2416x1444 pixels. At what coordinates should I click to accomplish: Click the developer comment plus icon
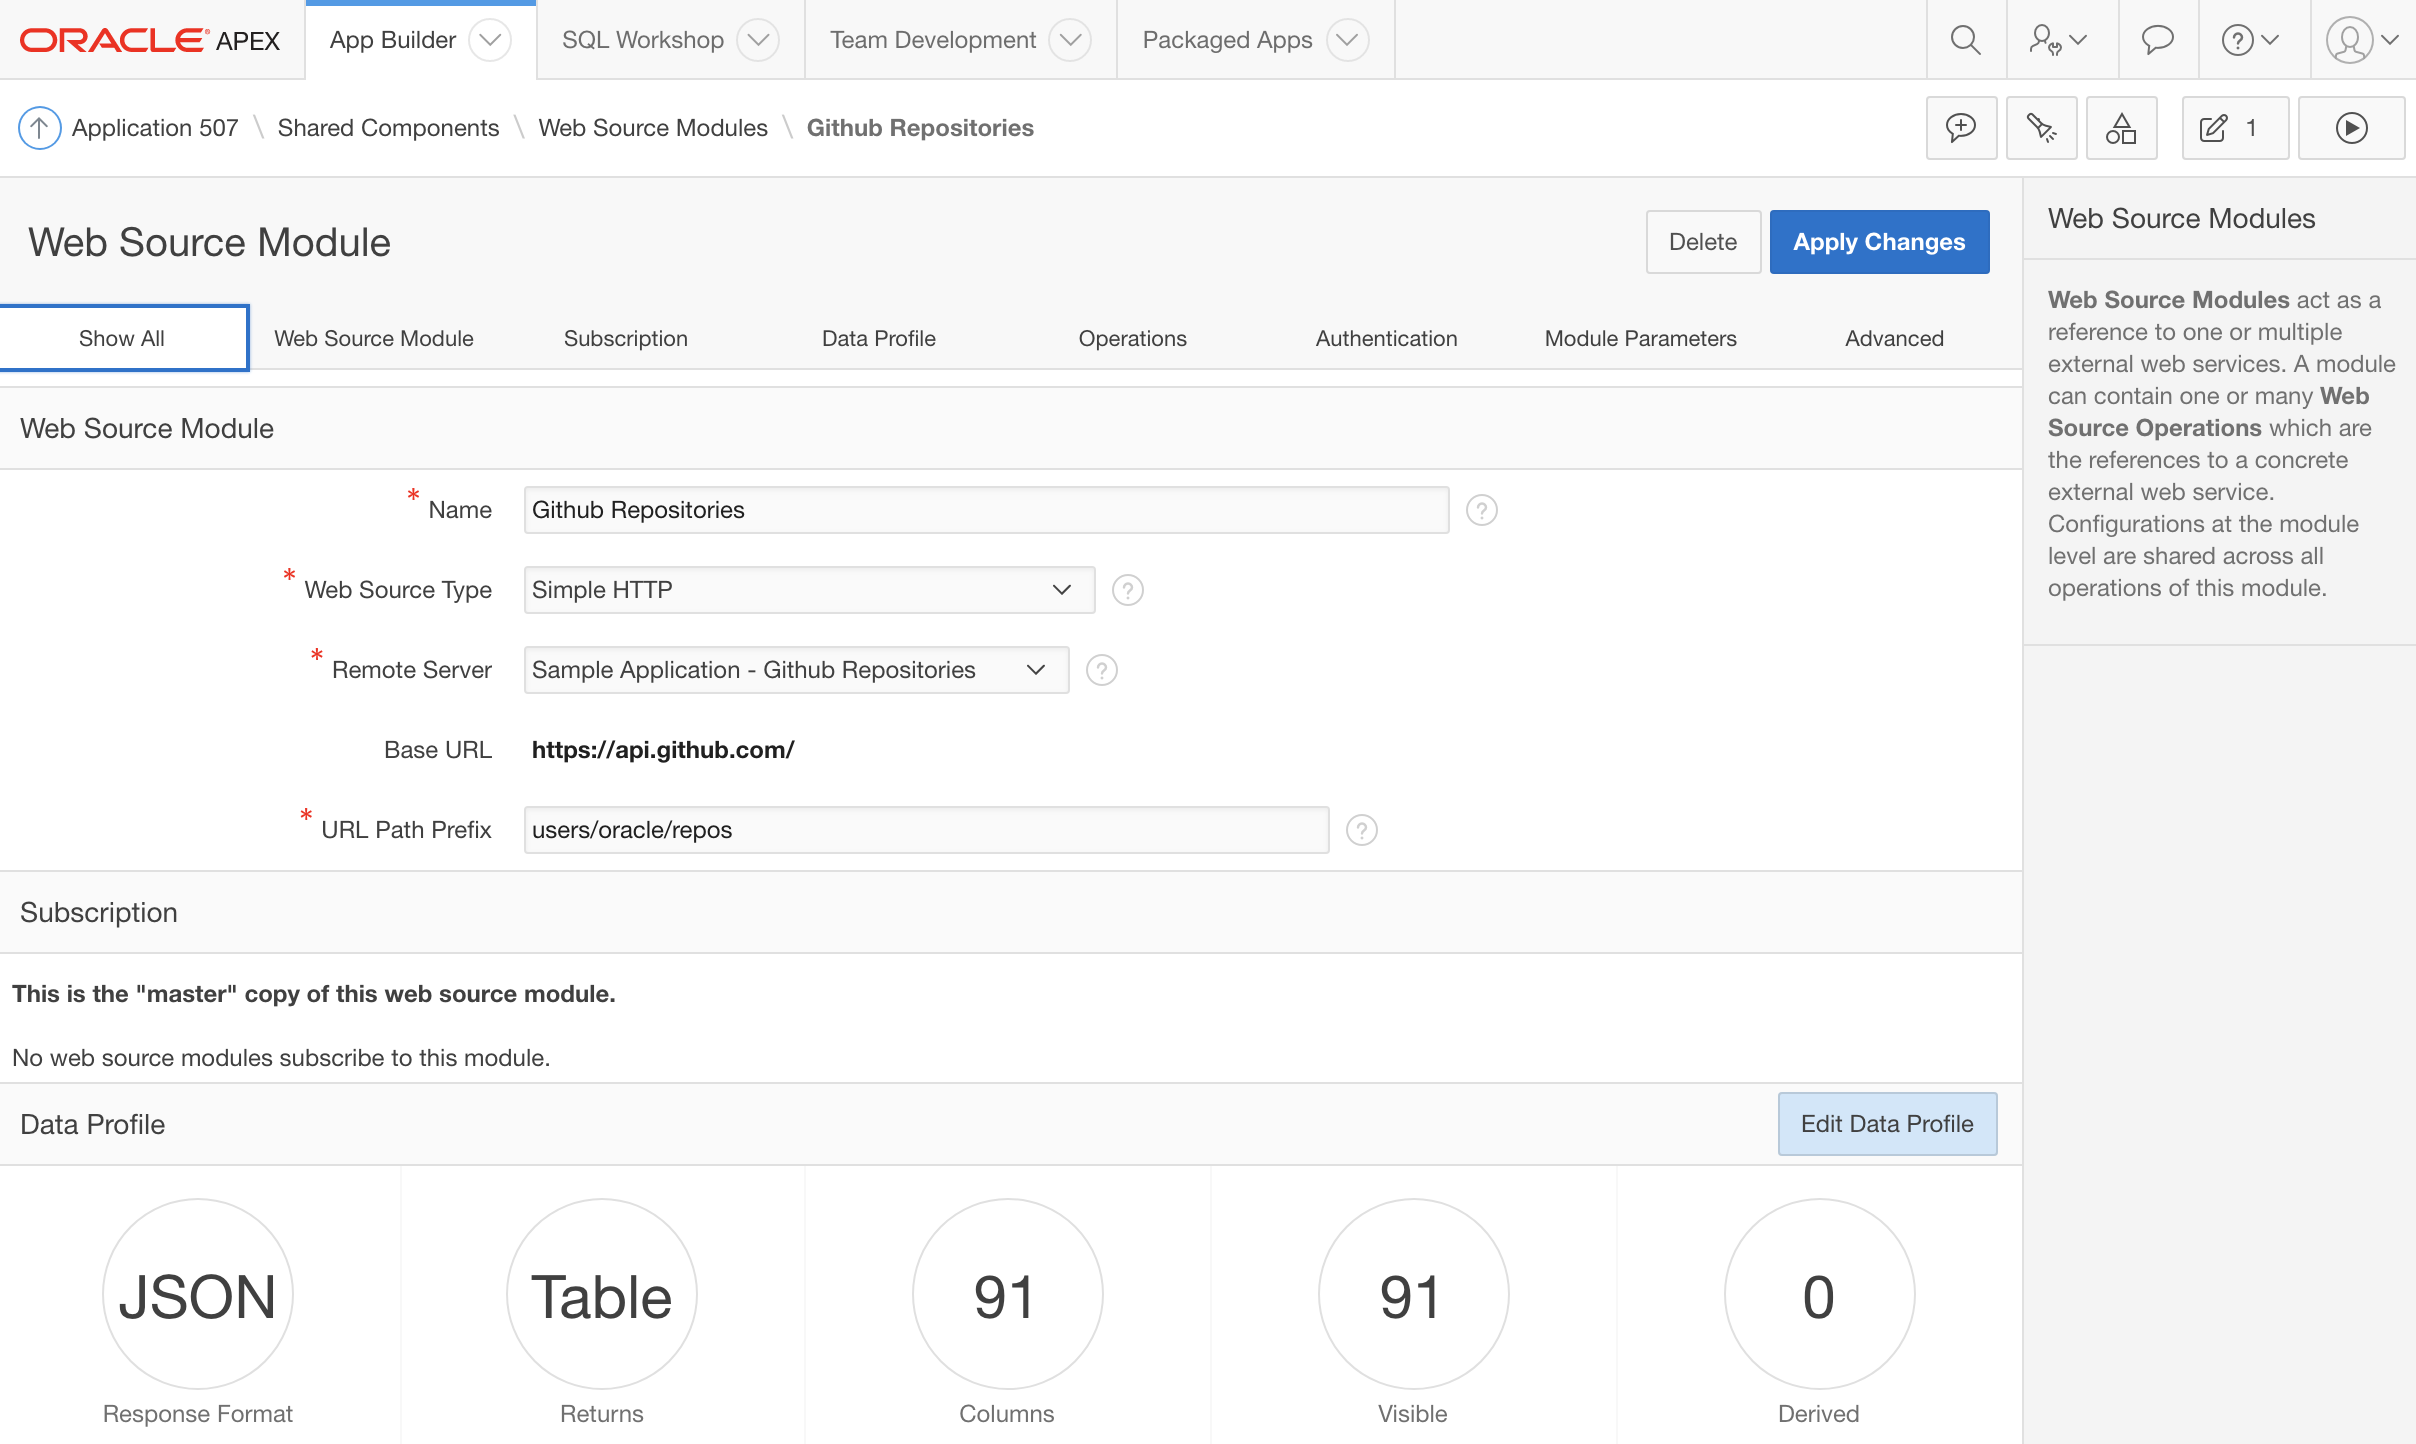[1960, 128]
